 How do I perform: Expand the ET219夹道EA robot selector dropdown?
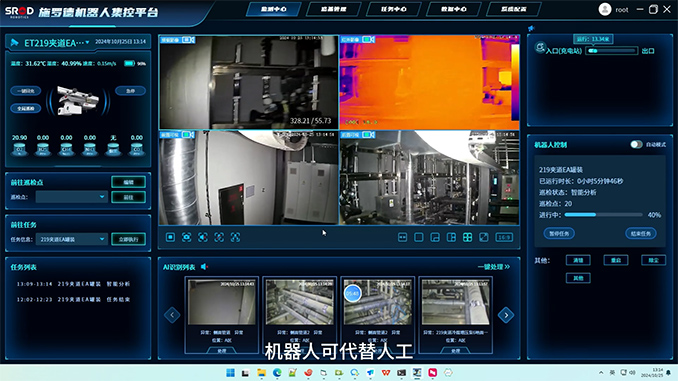(87, 42)
